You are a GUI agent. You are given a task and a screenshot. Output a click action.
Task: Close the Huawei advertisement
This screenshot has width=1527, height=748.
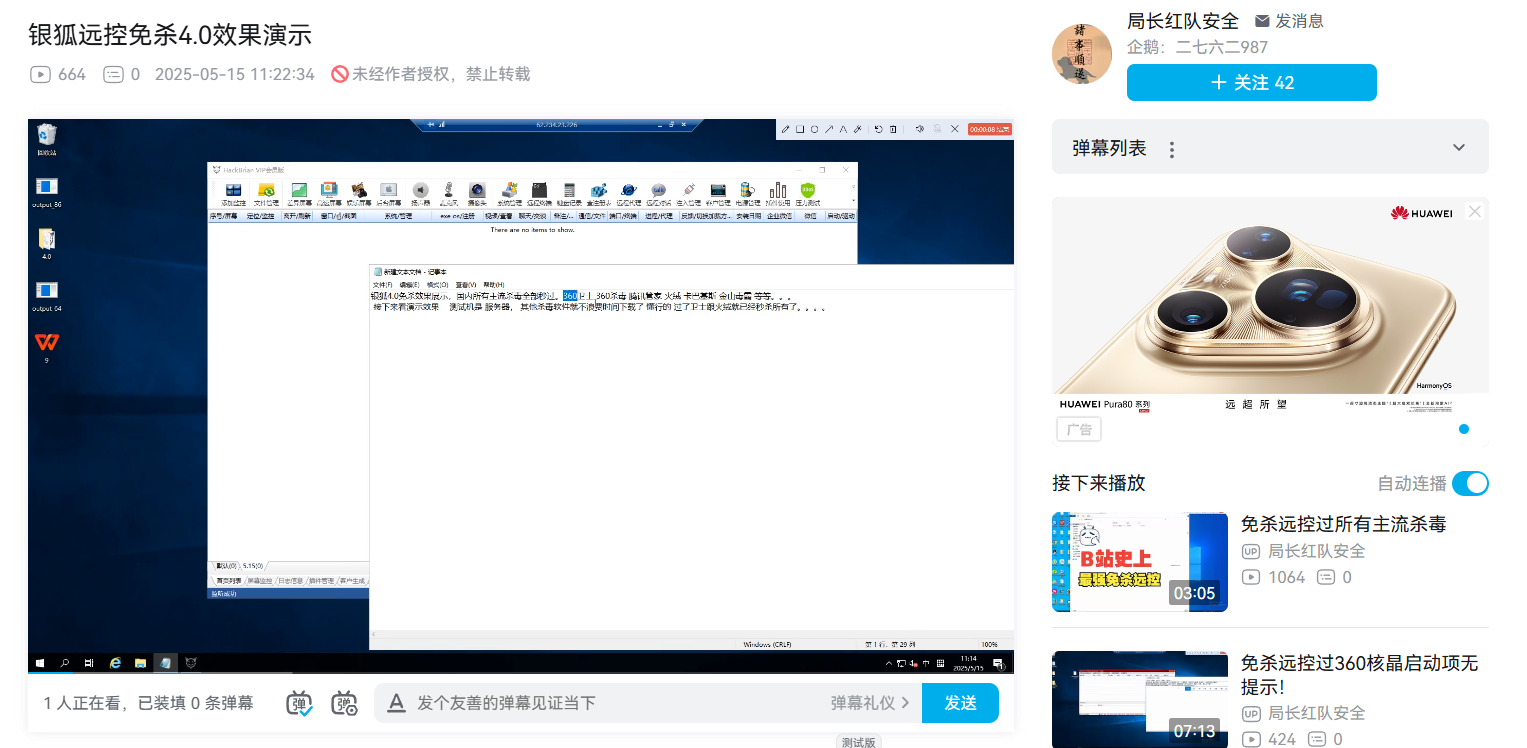1474,211
